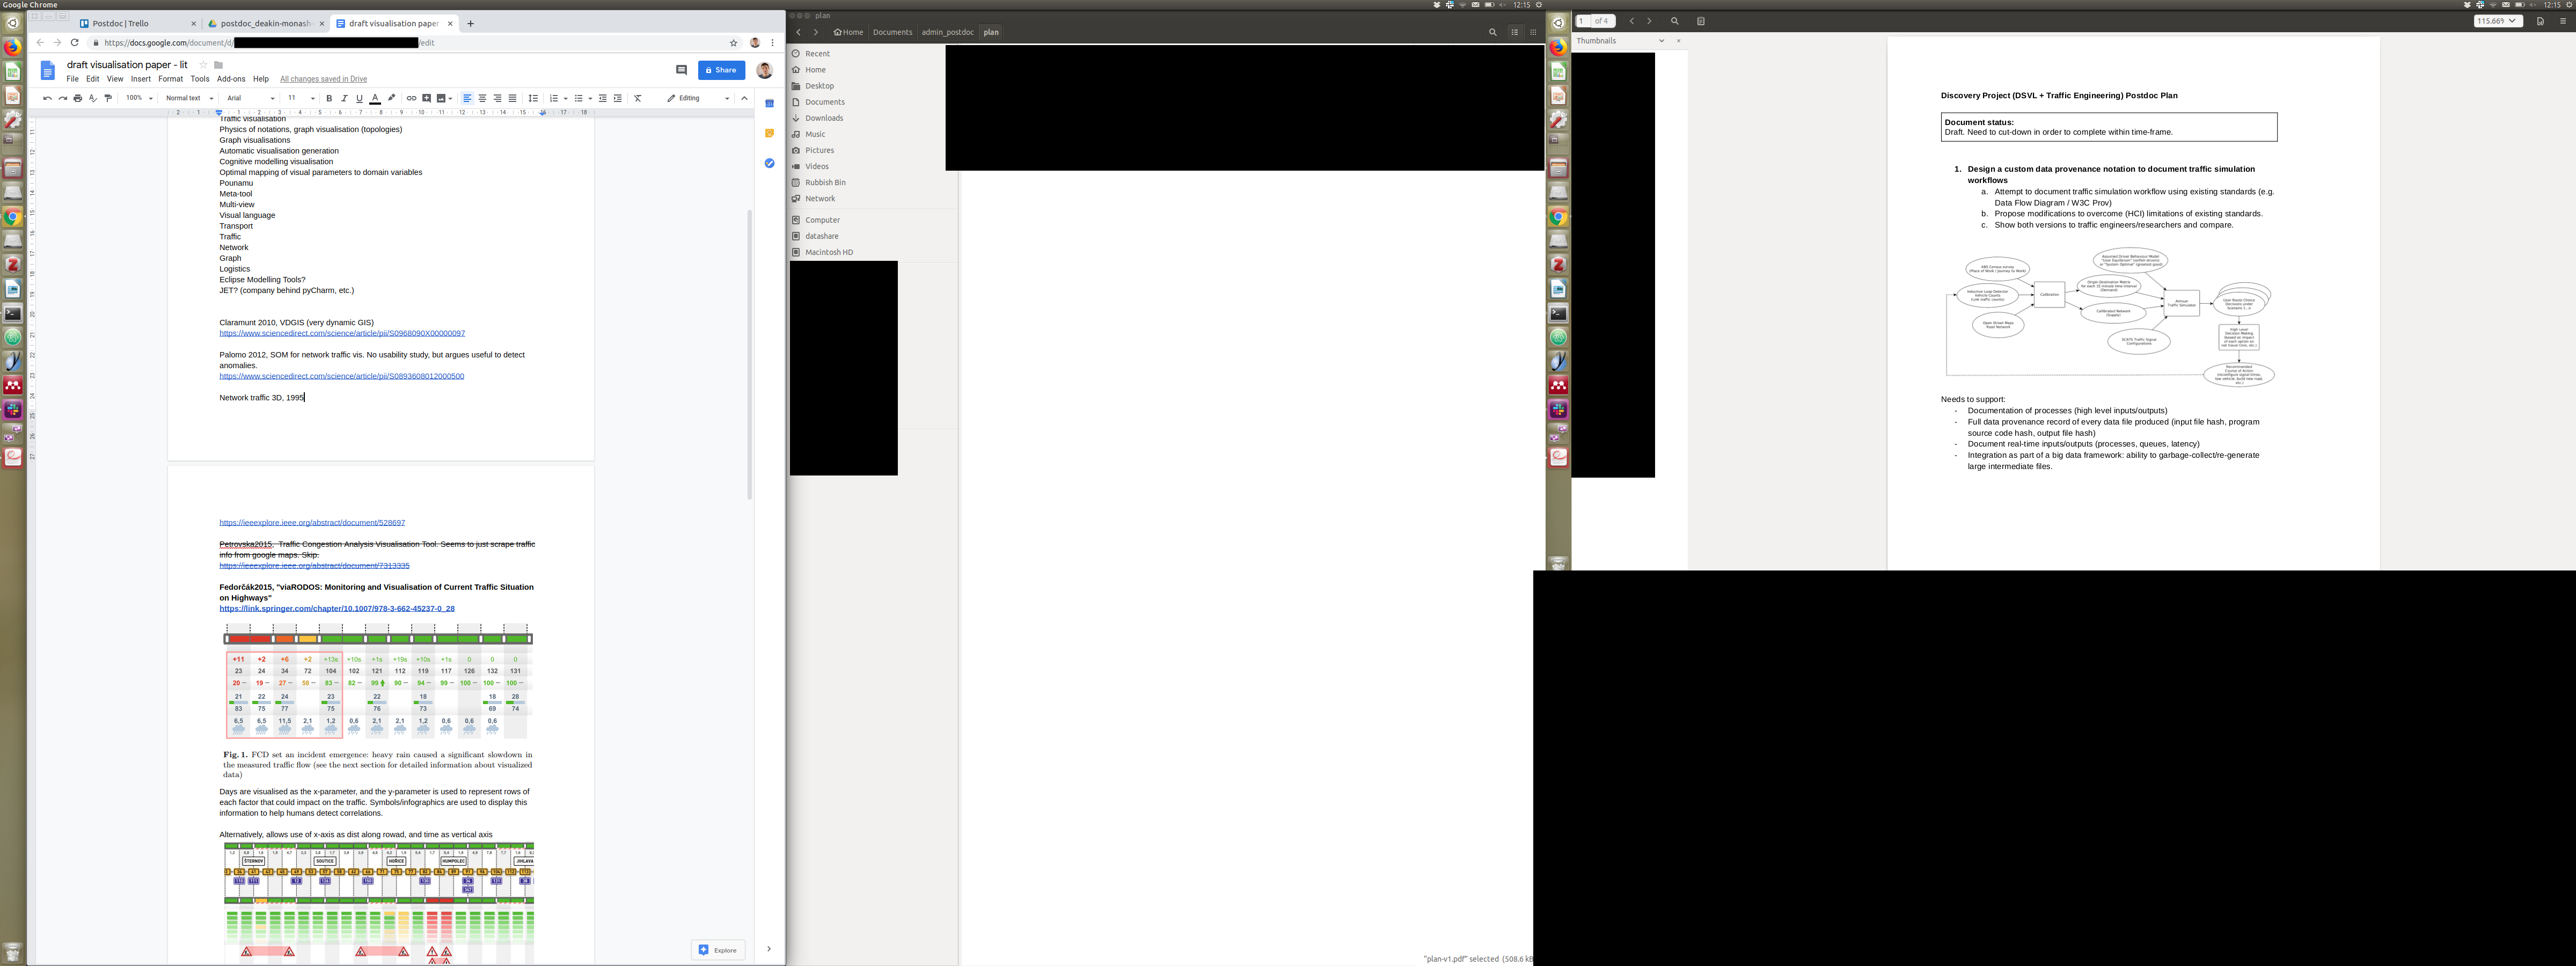Click the insert link icon
The width and height of the screenshot is (2576, 966).
[x=411, y=98]
